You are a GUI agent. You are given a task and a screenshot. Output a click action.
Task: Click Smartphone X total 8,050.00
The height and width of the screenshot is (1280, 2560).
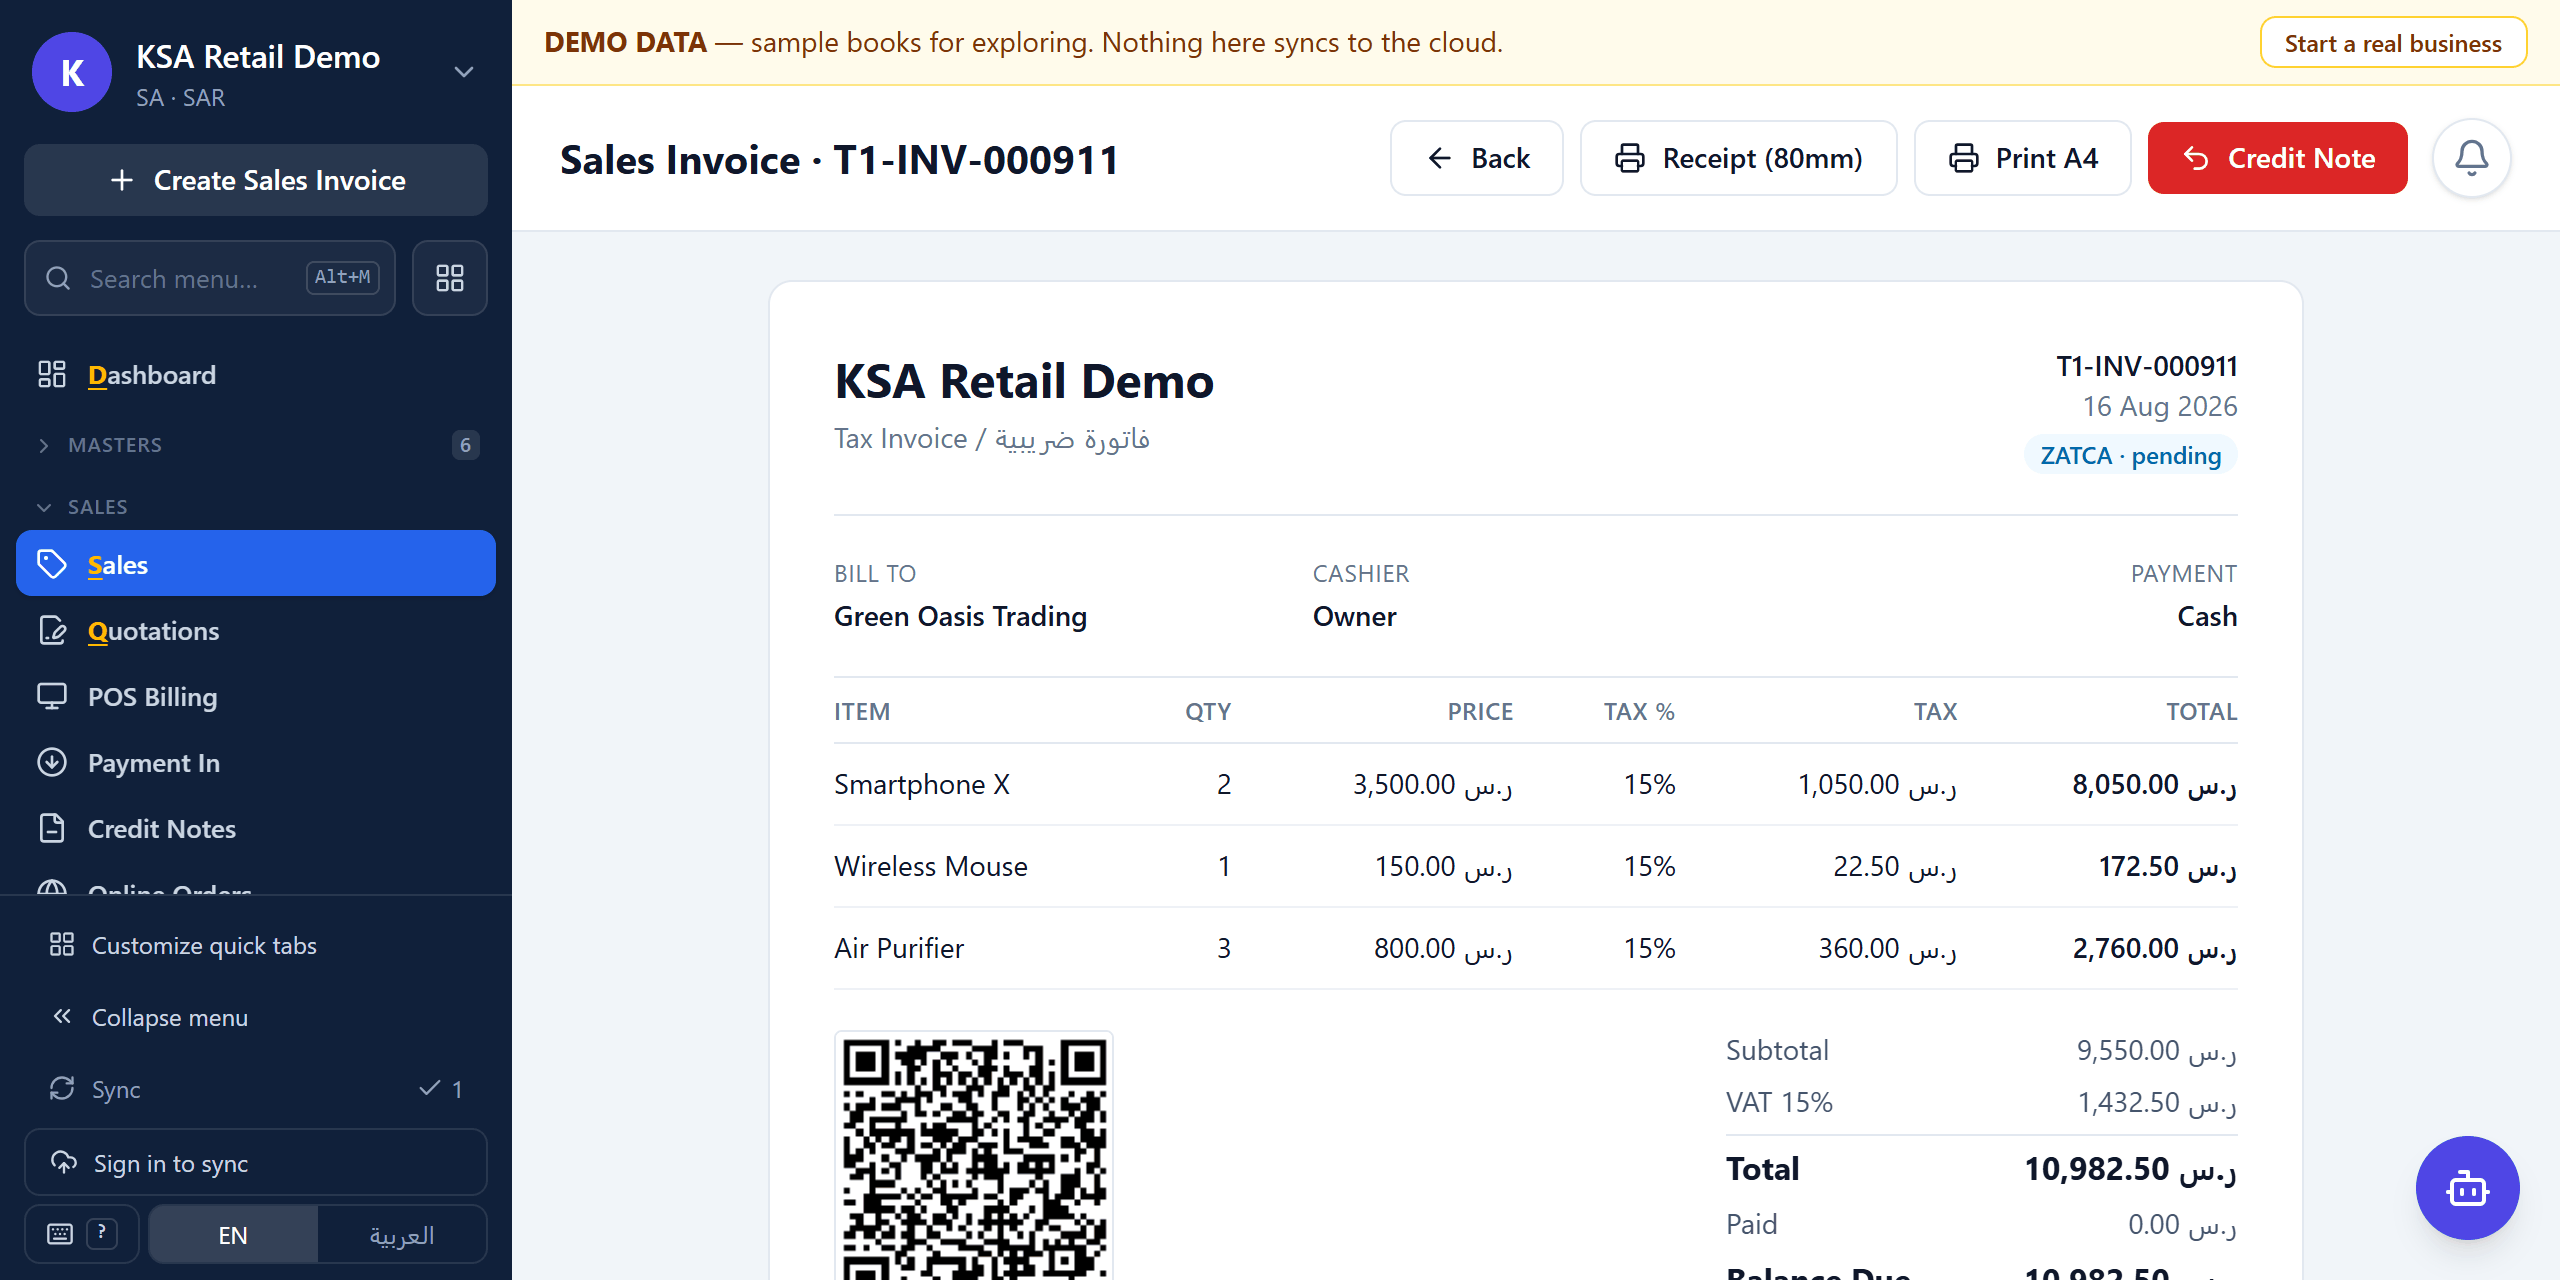[2154, 784]
